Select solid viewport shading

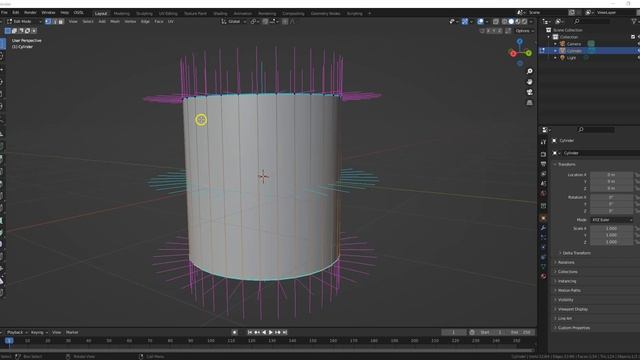(511, 22)
